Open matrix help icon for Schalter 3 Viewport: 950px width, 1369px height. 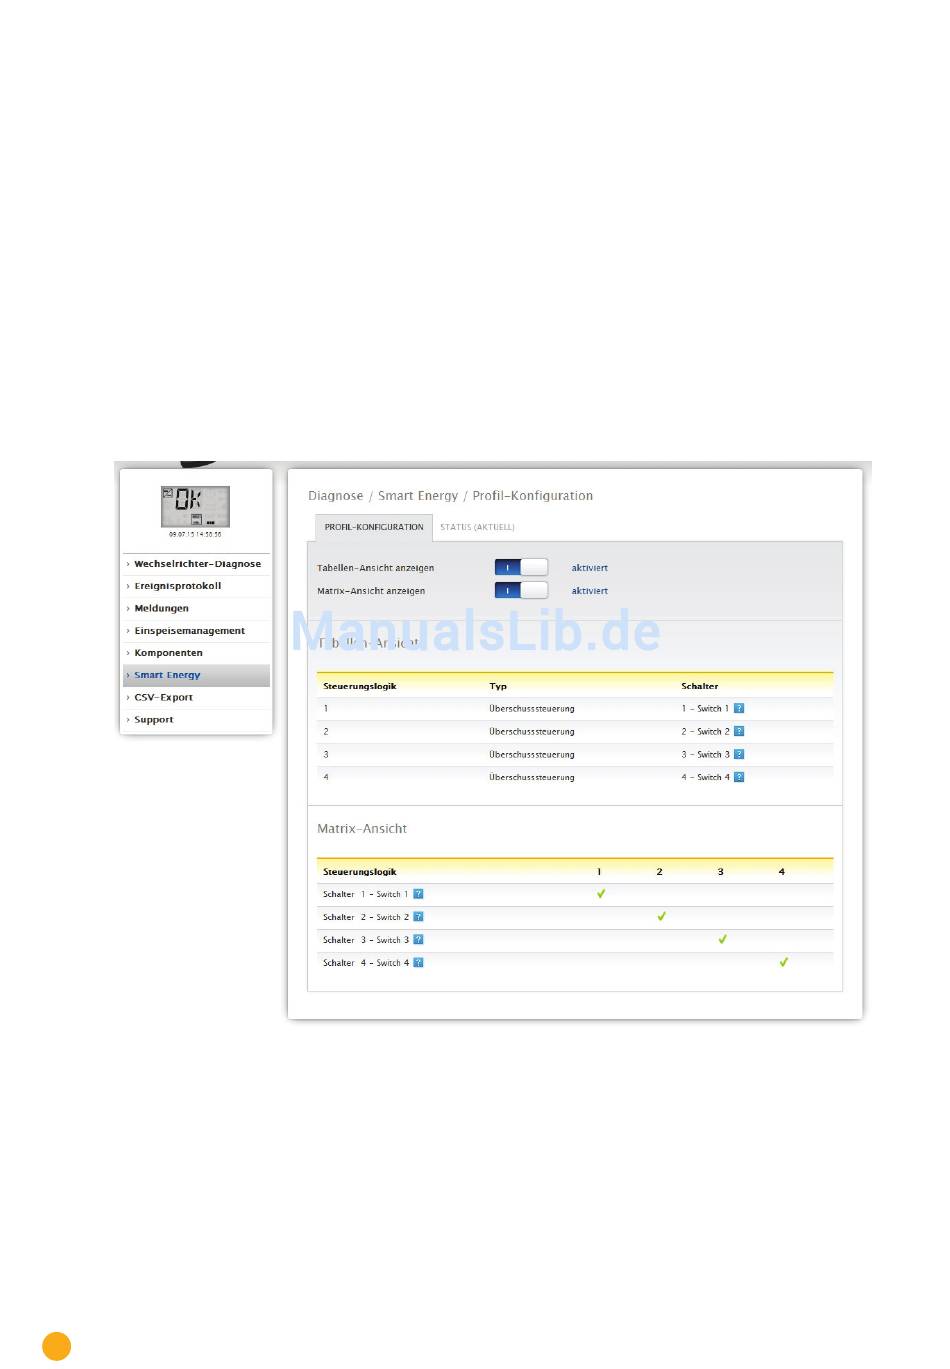point(418,940)
